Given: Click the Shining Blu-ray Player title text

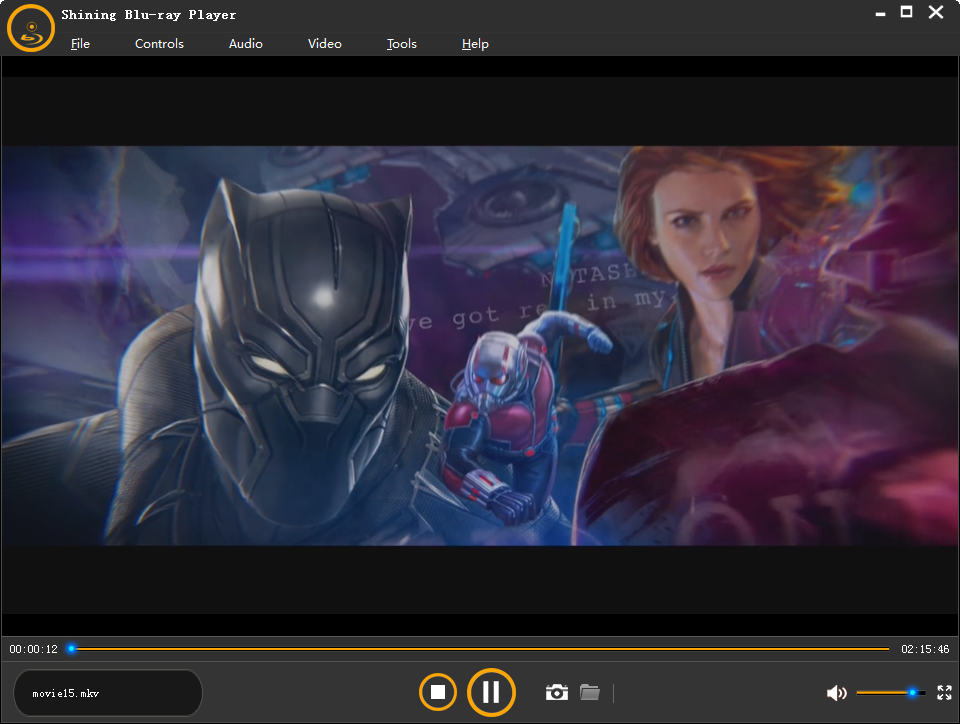Looking at the screenshot, I should coord(149,15).
